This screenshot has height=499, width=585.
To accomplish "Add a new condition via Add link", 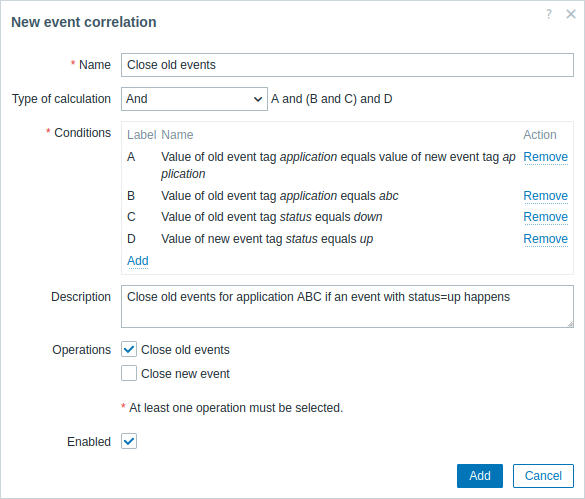I will [138, 261].
